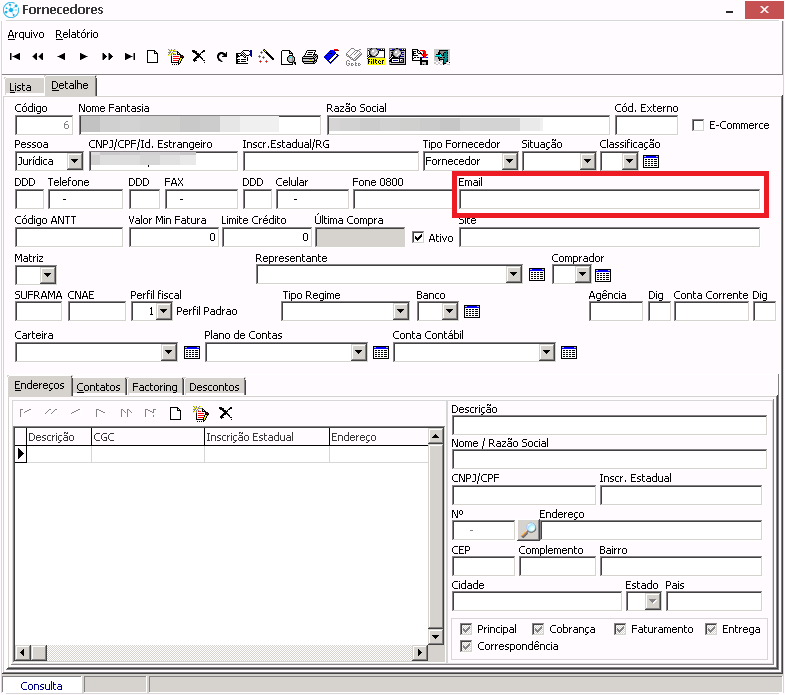The image size is (785, 695).
Task: Click the printer icon in toolbar
Action: (x=310, y=57)
